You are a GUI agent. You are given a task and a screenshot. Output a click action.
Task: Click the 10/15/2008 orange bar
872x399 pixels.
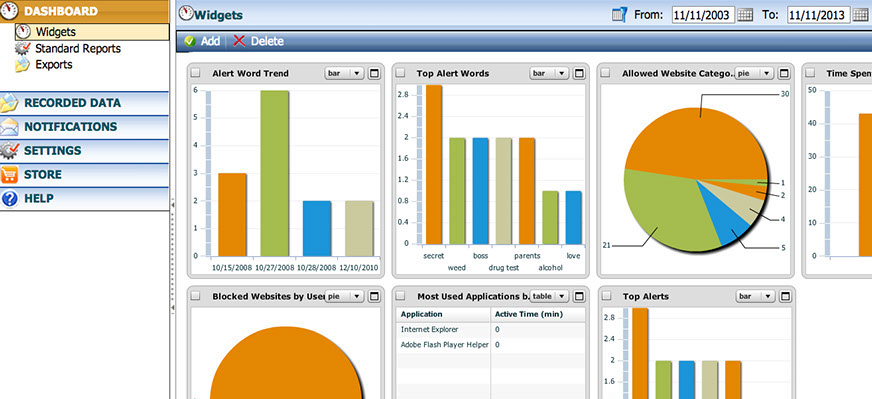232,215
